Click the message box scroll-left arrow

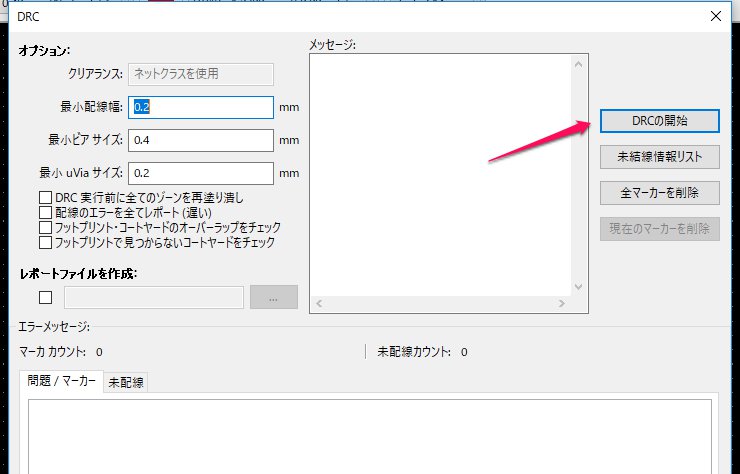pos(319,301)
